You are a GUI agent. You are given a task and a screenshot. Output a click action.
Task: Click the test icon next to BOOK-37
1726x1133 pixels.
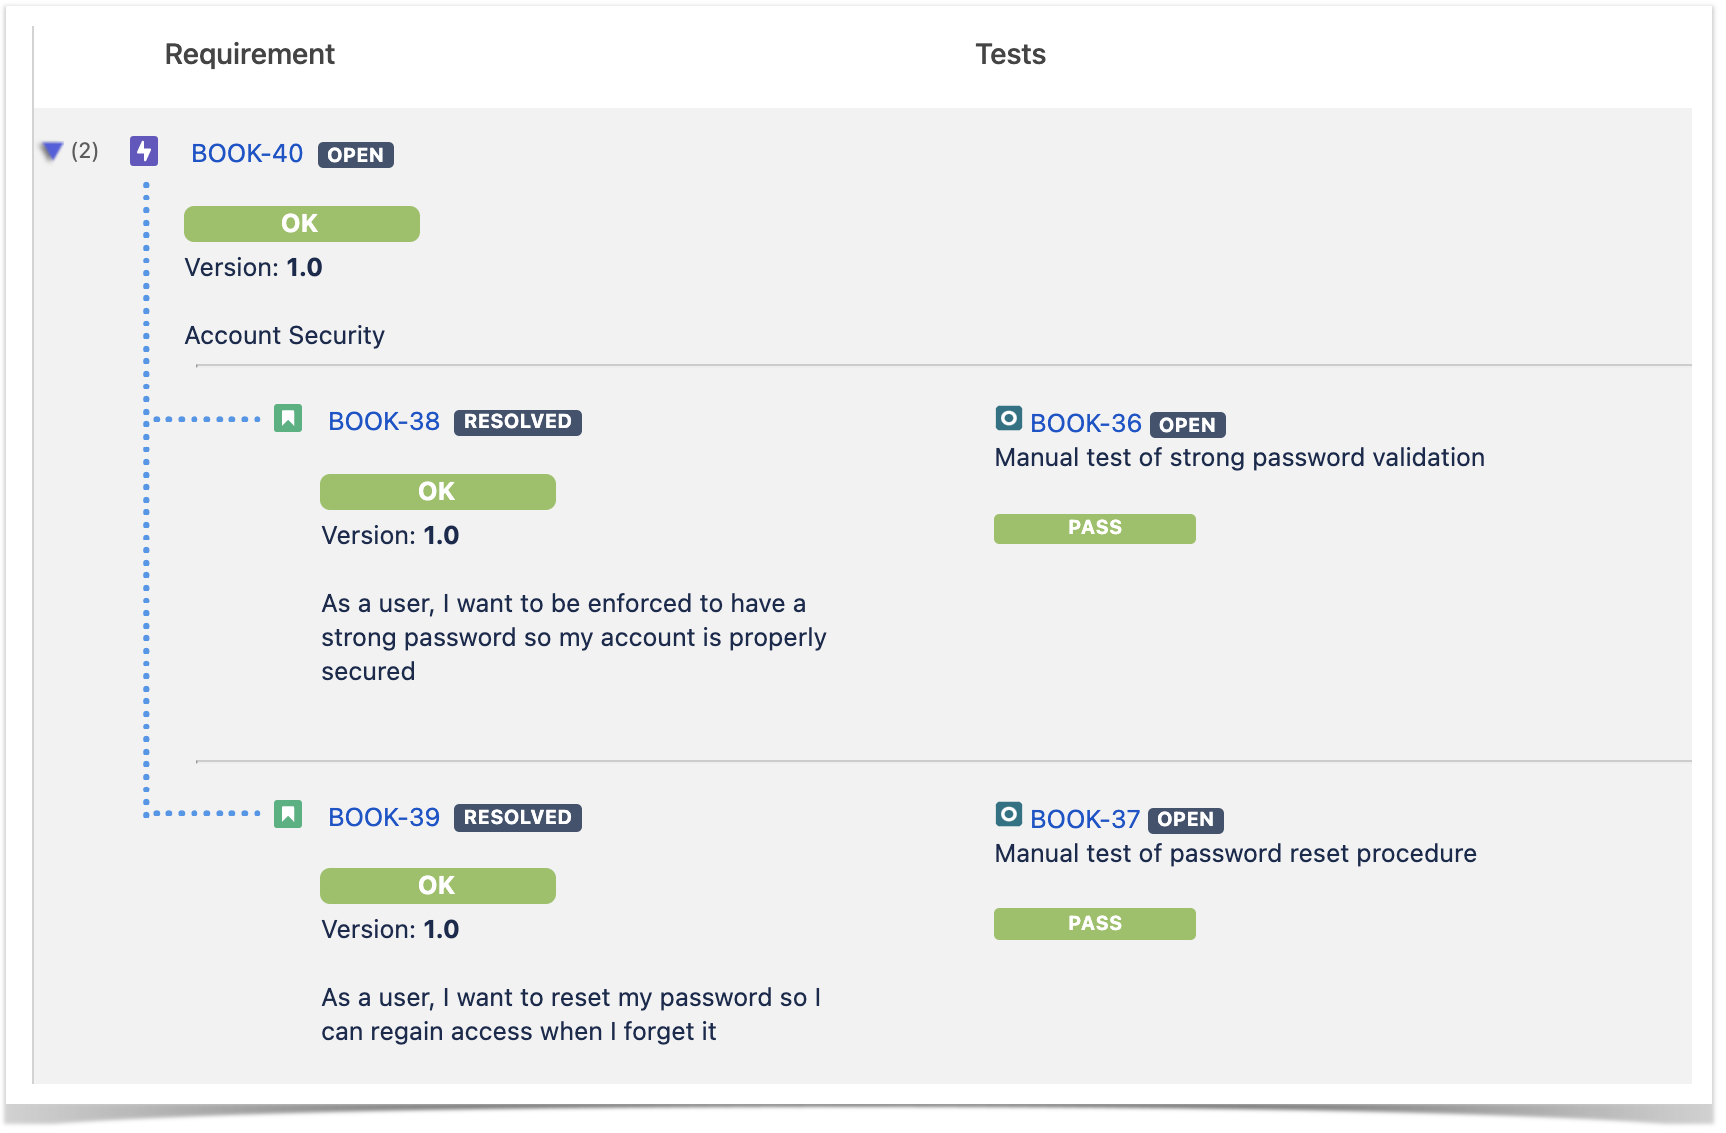(1009, 814)
